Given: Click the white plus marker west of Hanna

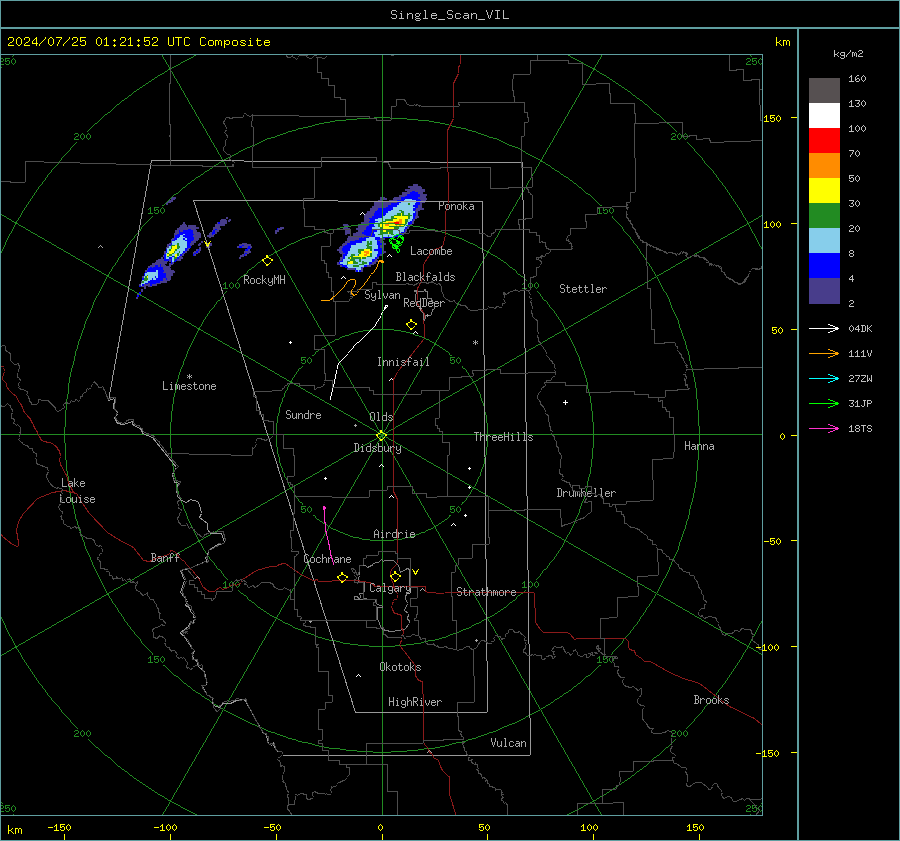Looking at the screenshot, I should 565,402.
